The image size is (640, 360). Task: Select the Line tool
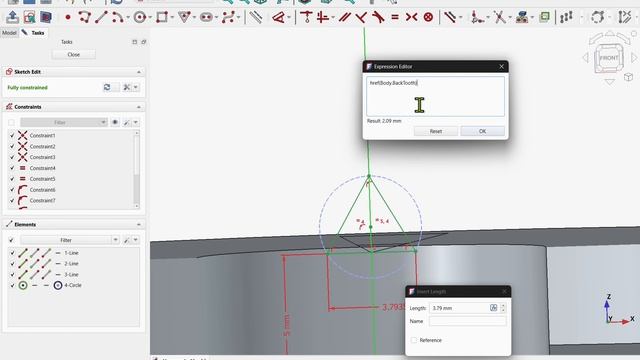coord(101,17)
